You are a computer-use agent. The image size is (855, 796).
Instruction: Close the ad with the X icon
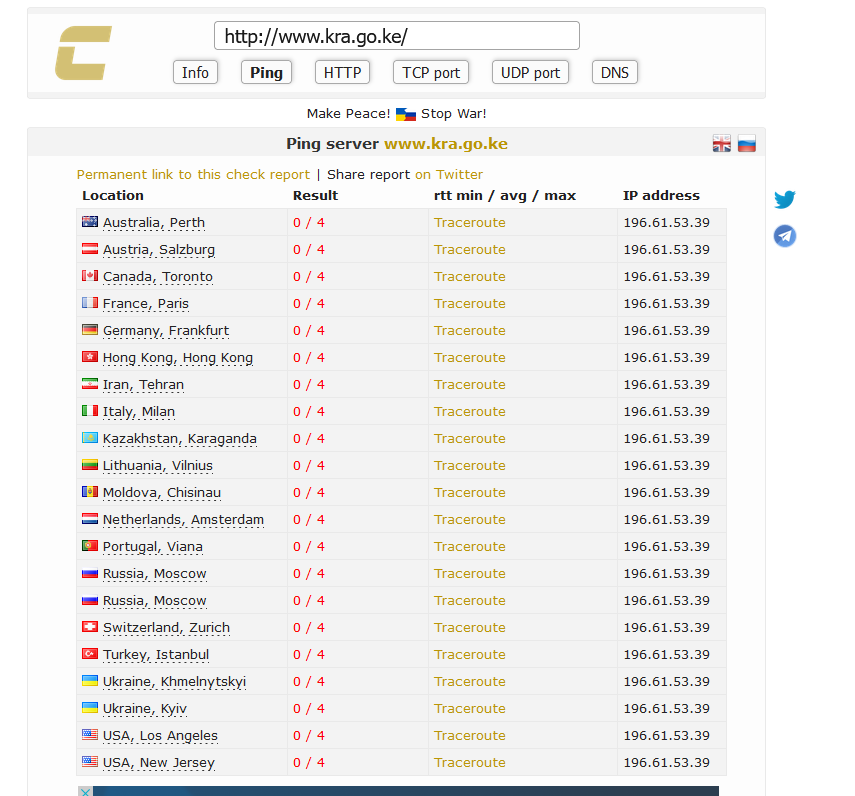pyautogui.click(x=85, y=791)
